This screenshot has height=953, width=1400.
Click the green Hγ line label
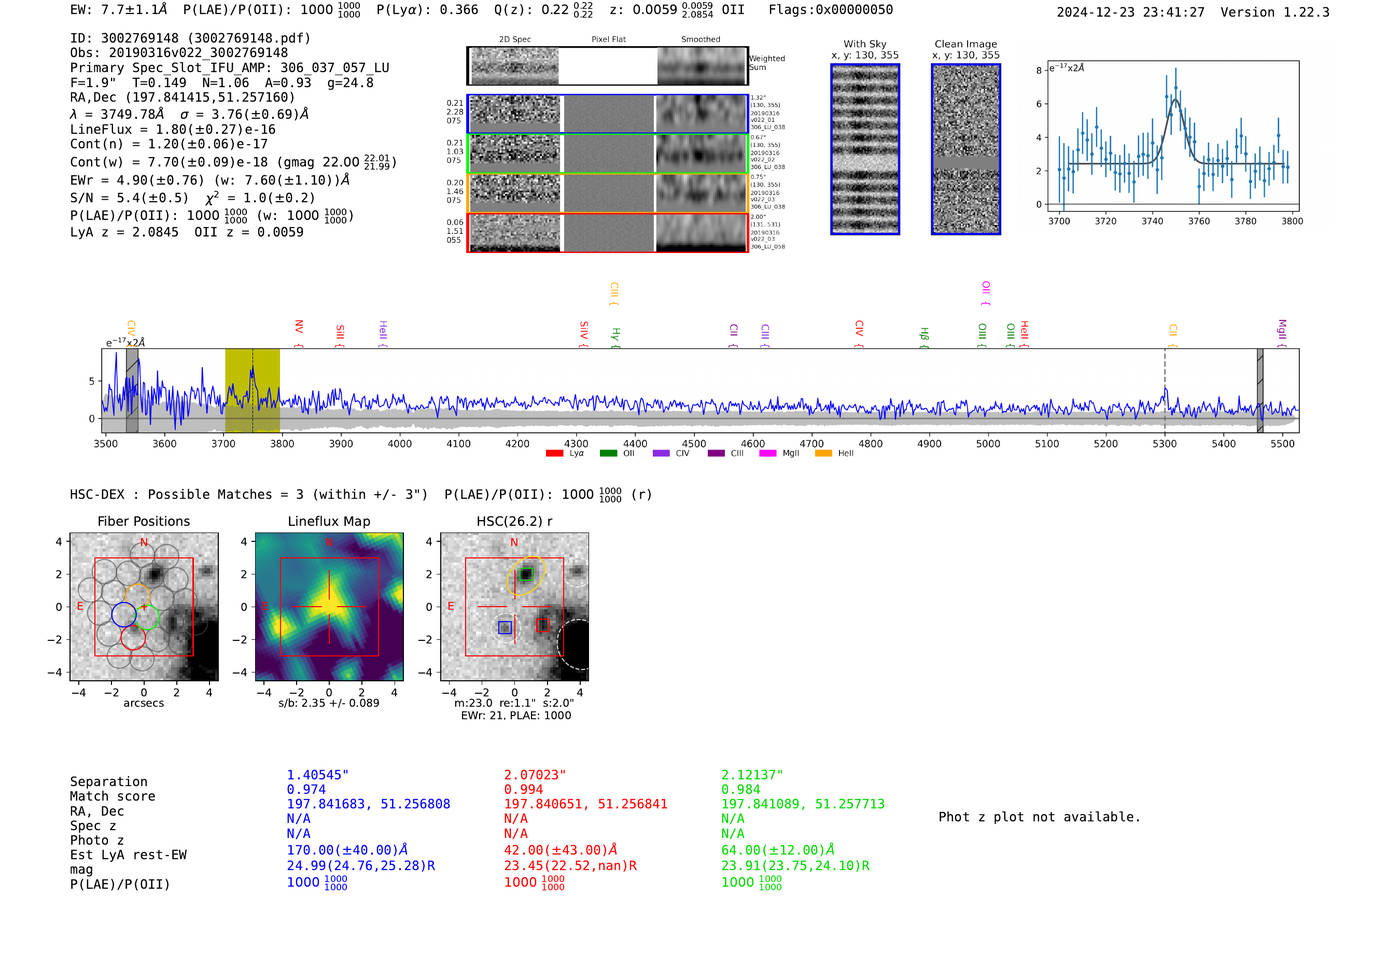click(616, 337)
